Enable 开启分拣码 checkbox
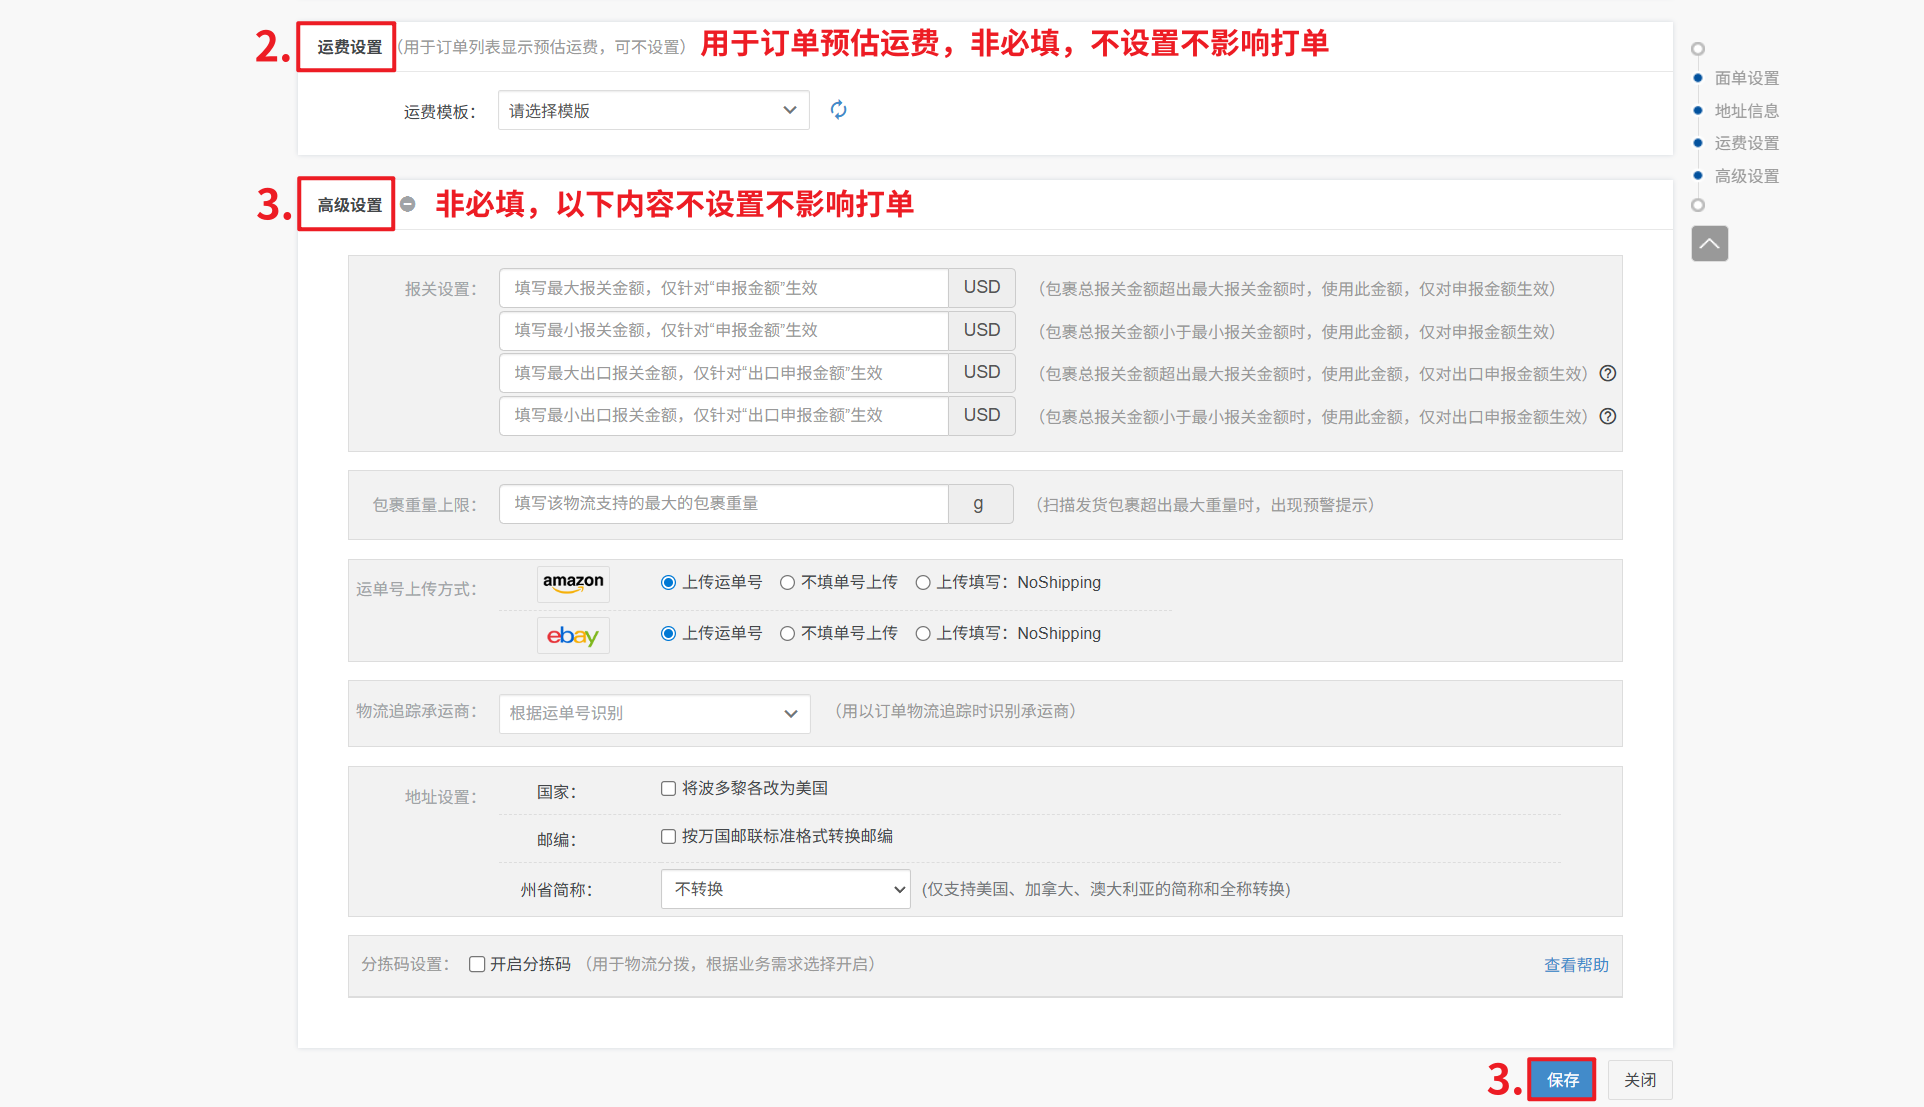Viewport: 1924px width, 1107px height. click(477, 964)
